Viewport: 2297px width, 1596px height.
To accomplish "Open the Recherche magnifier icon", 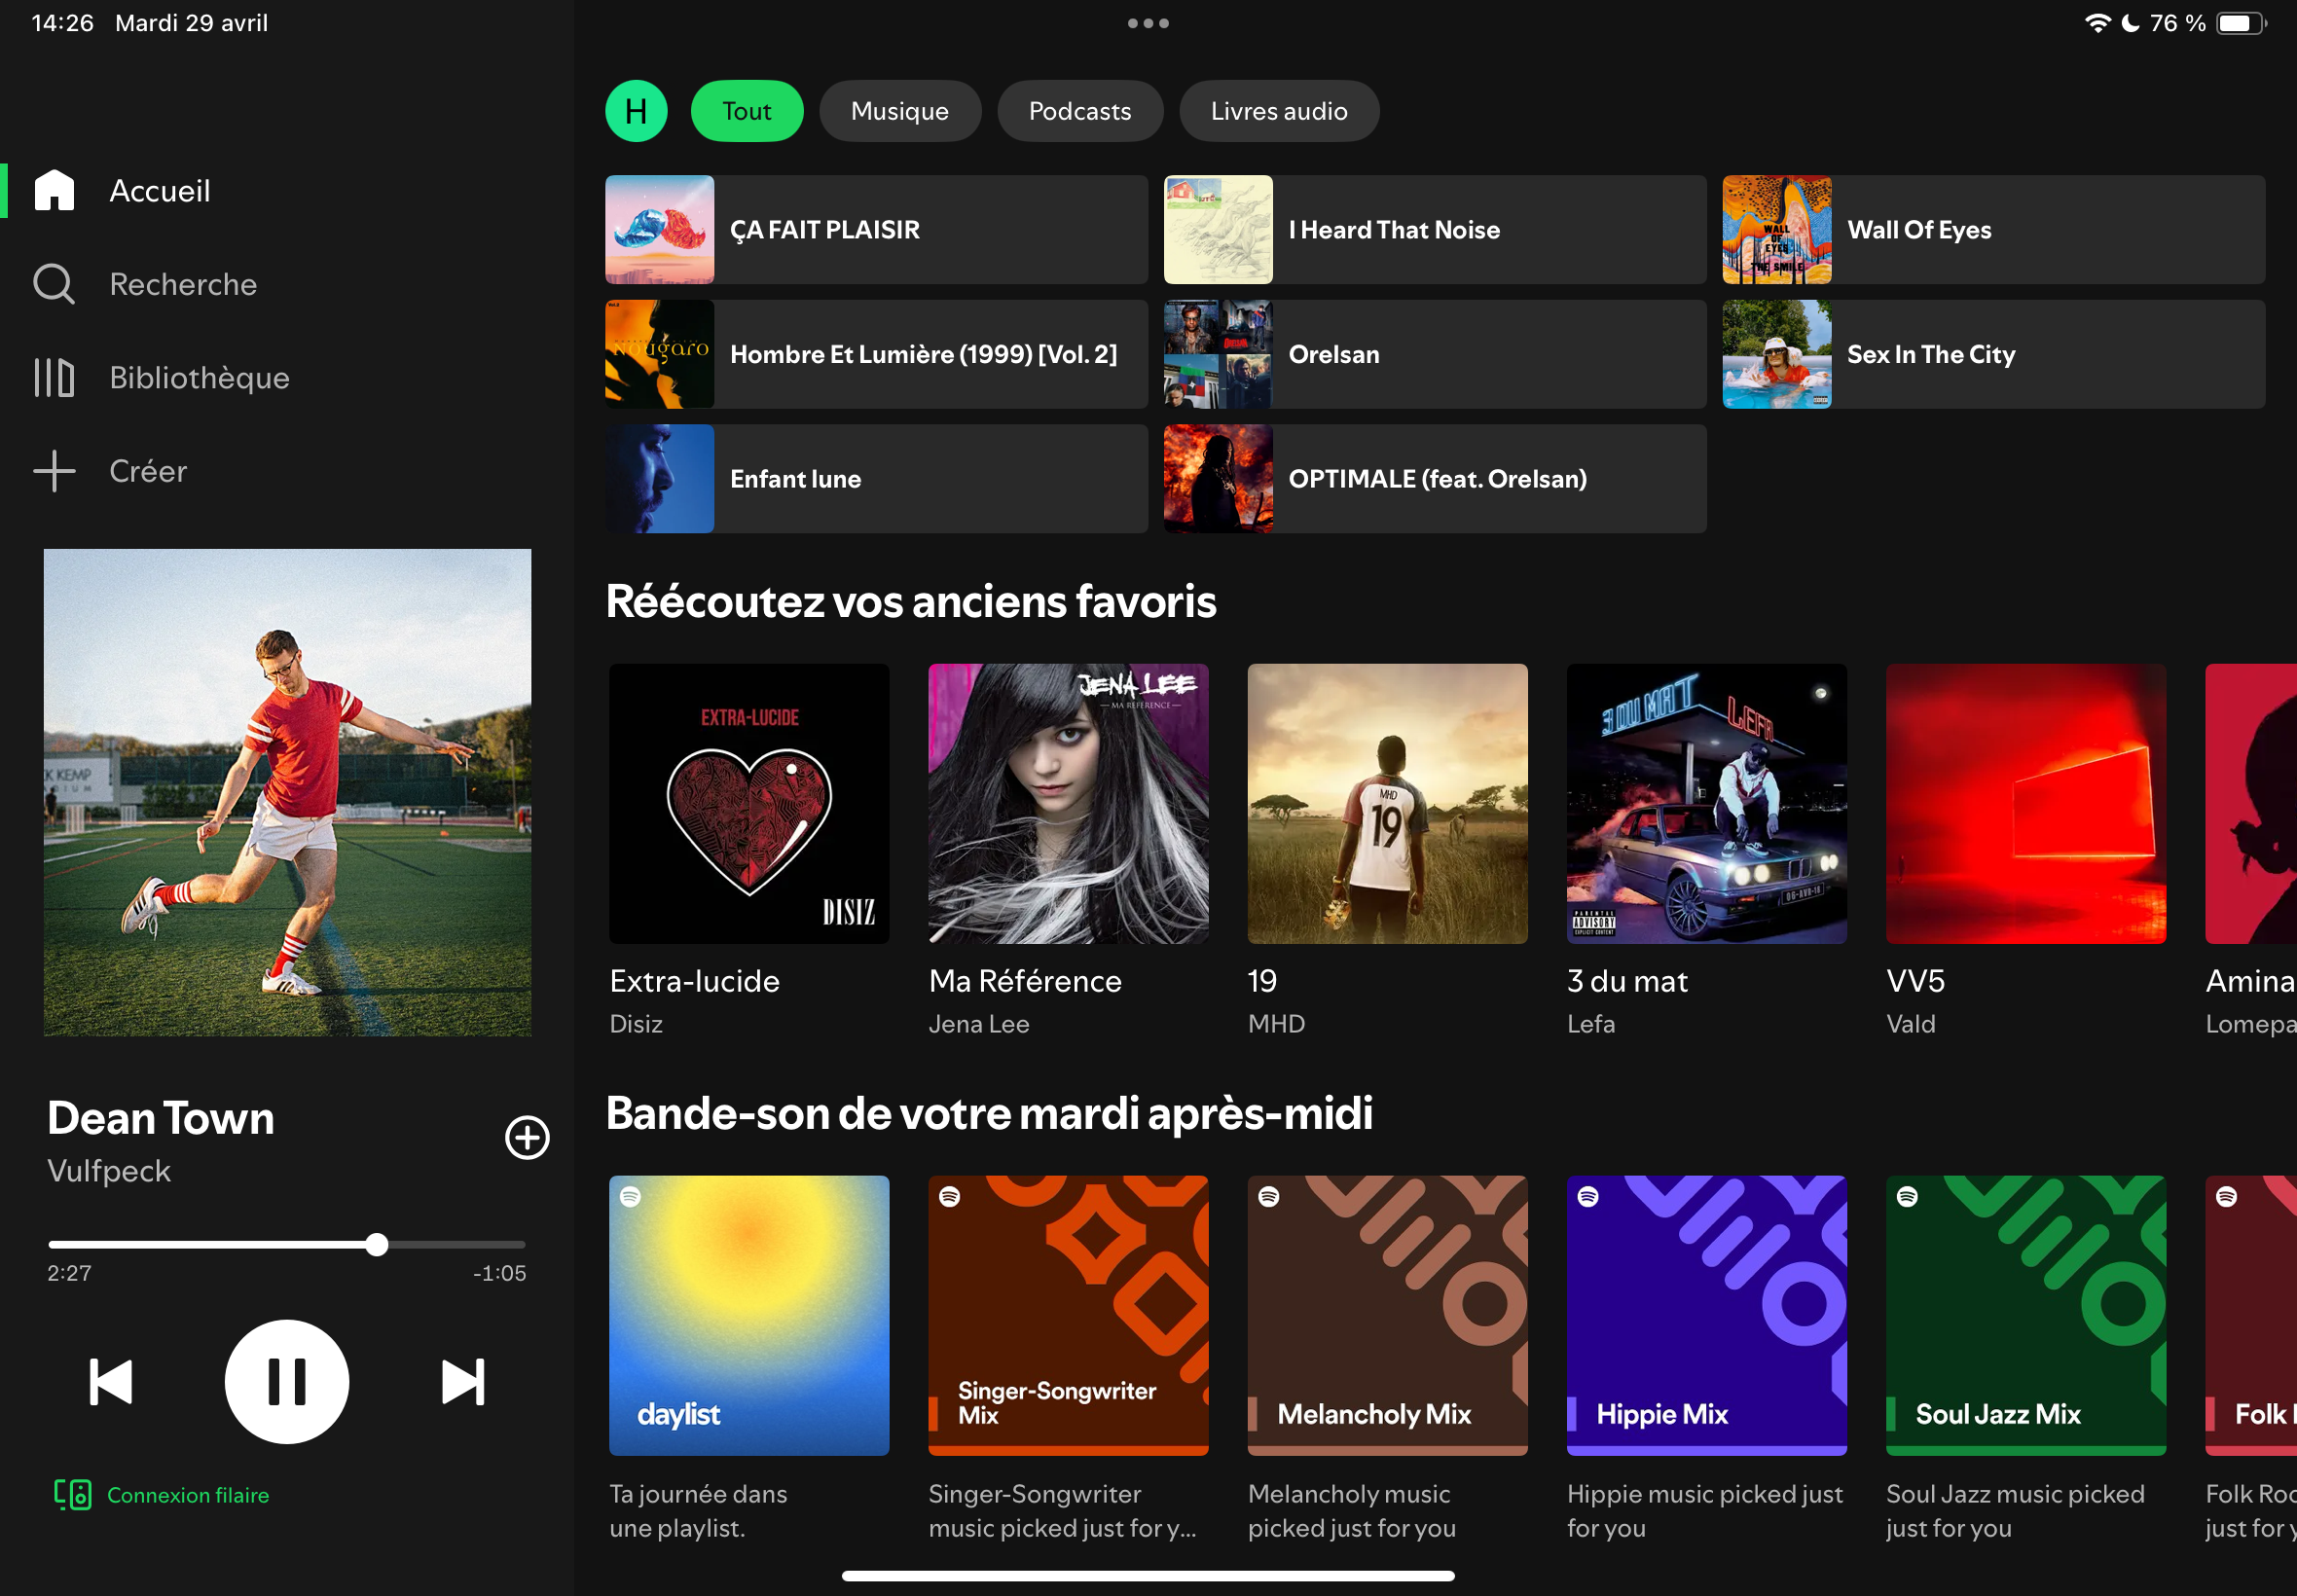I will point(54,284).
